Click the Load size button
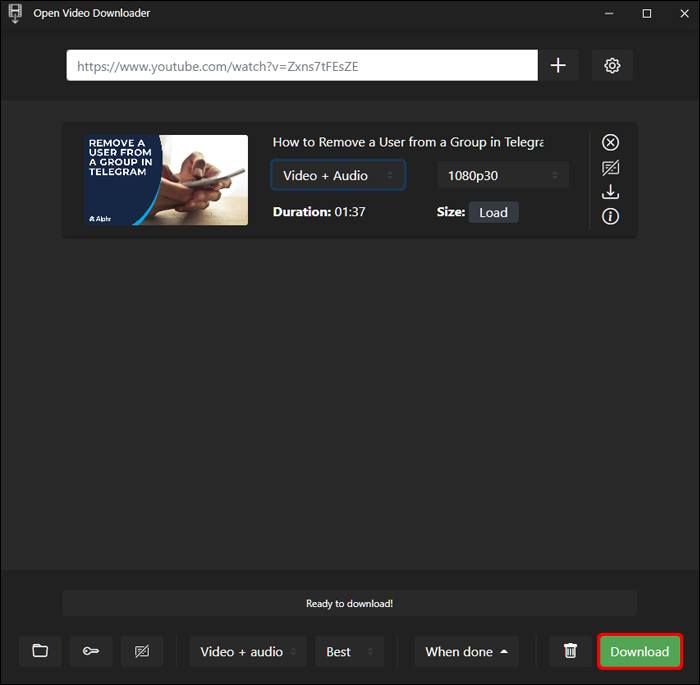Viewport: 700px width, 685px height. [x=493, y=212]
